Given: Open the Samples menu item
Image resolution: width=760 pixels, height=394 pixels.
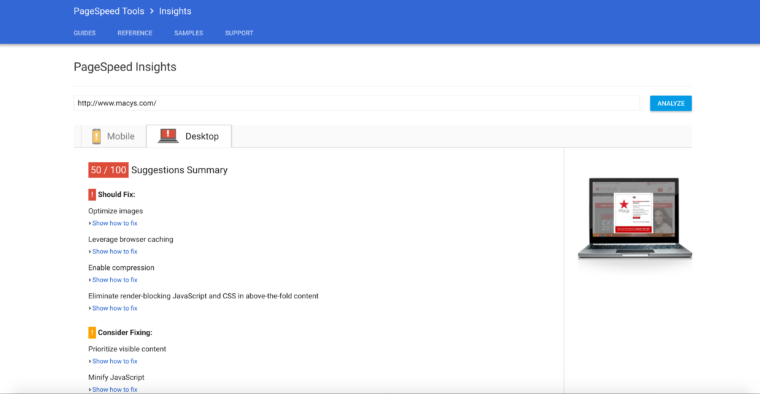Looking at the screenshot, I should 189,33.
